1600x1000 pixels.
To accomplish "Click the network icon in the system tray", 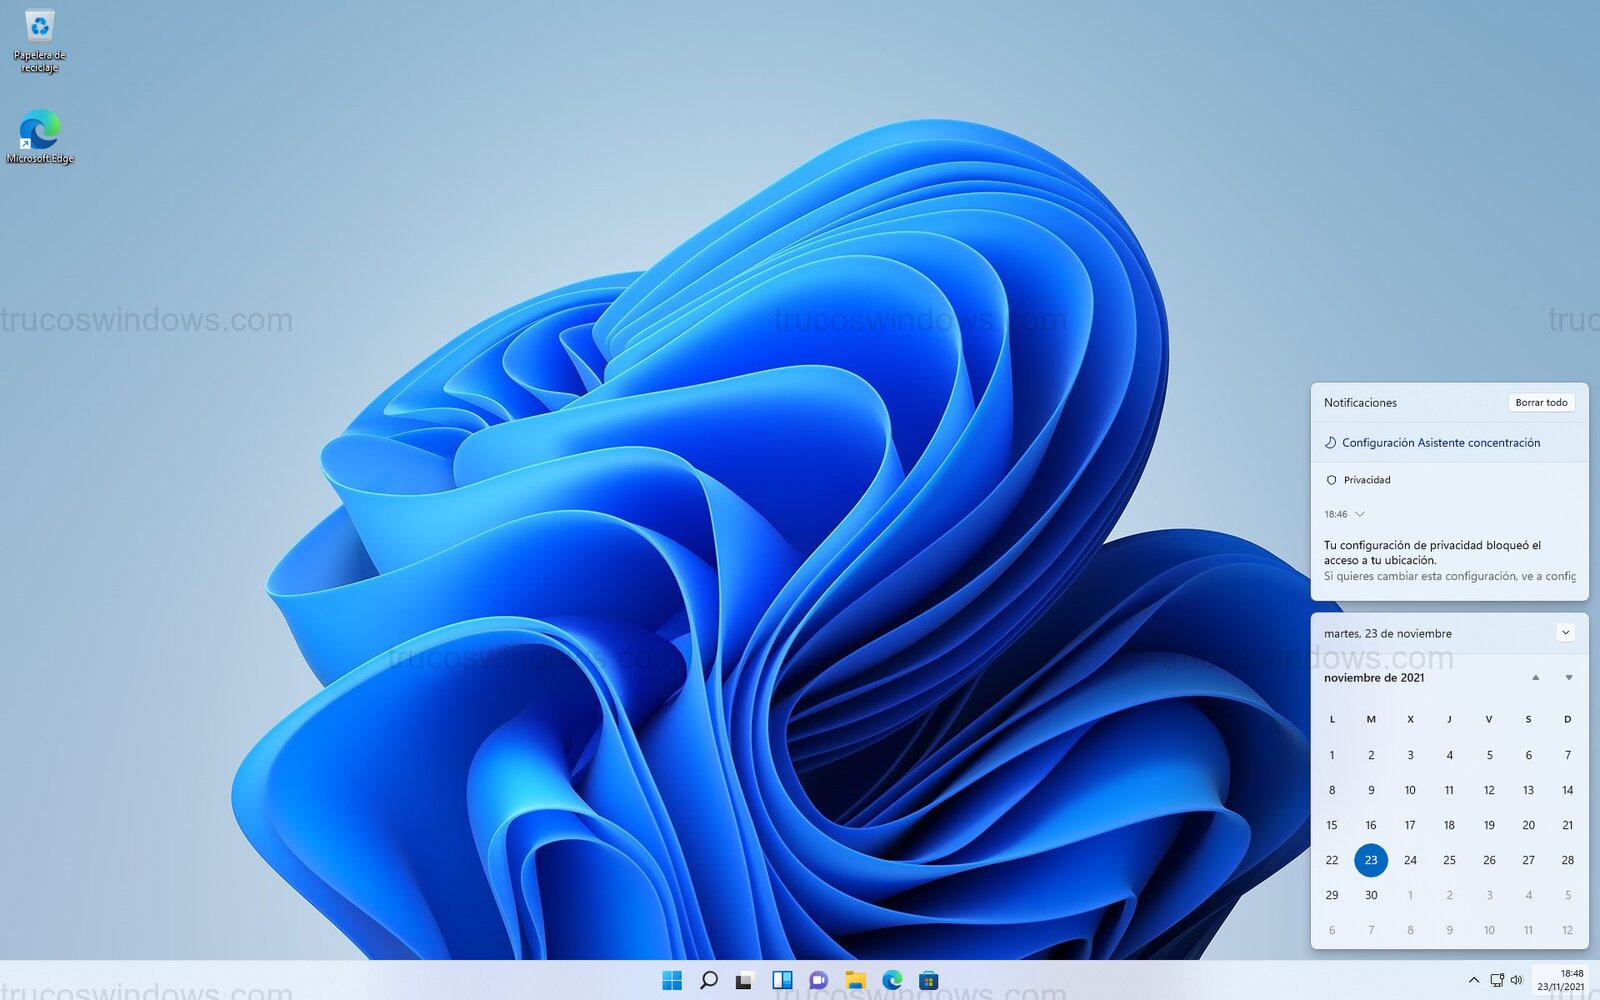I will (x=1498, y=981).
